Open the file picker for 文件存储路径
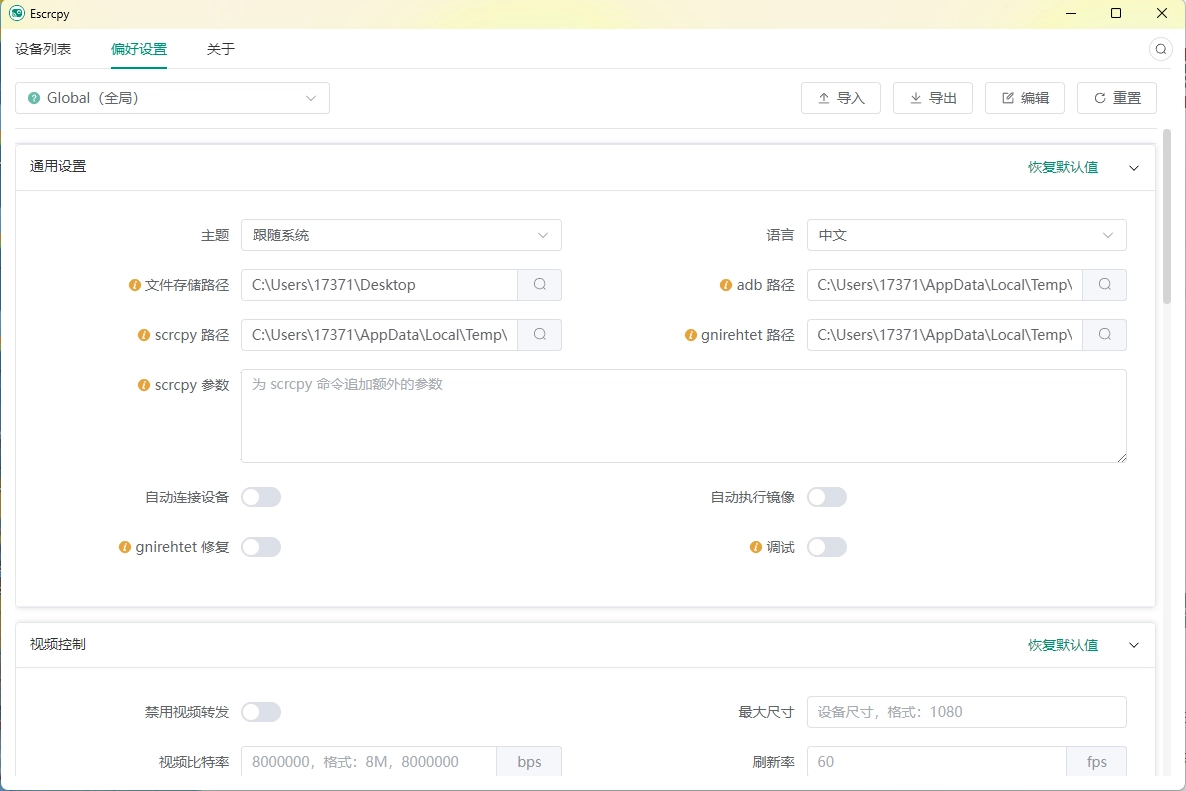This screenshot has width=1186, height=791. [x=539, y=285]
